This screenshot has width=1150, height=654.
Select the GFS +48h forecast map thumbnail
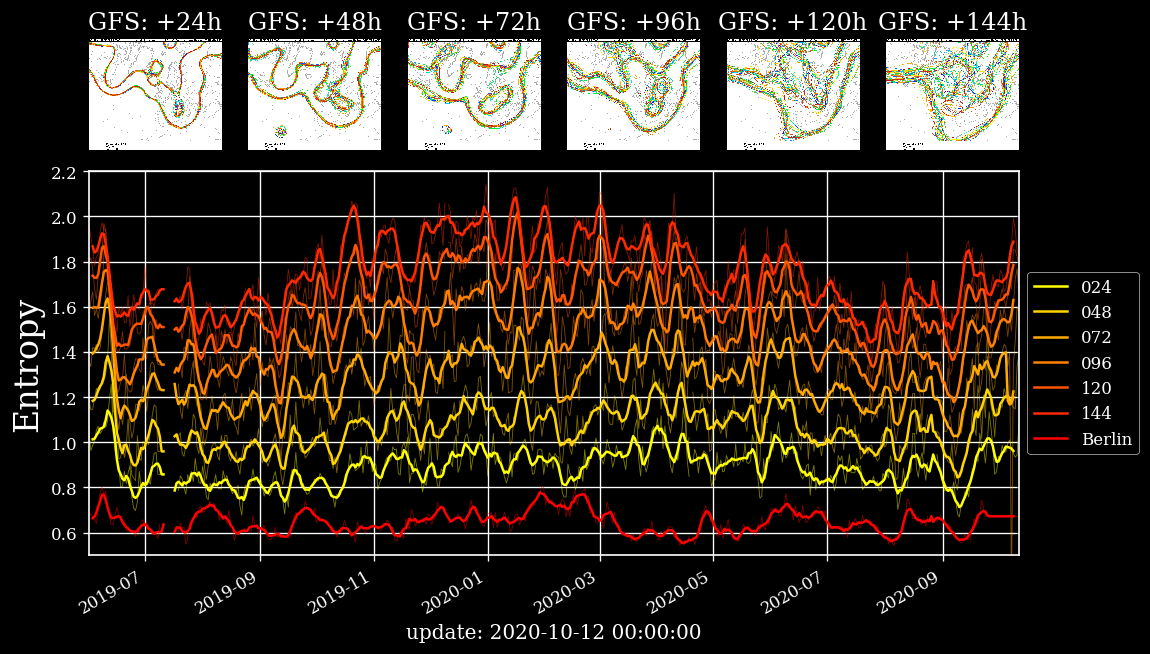click(314, 94)
